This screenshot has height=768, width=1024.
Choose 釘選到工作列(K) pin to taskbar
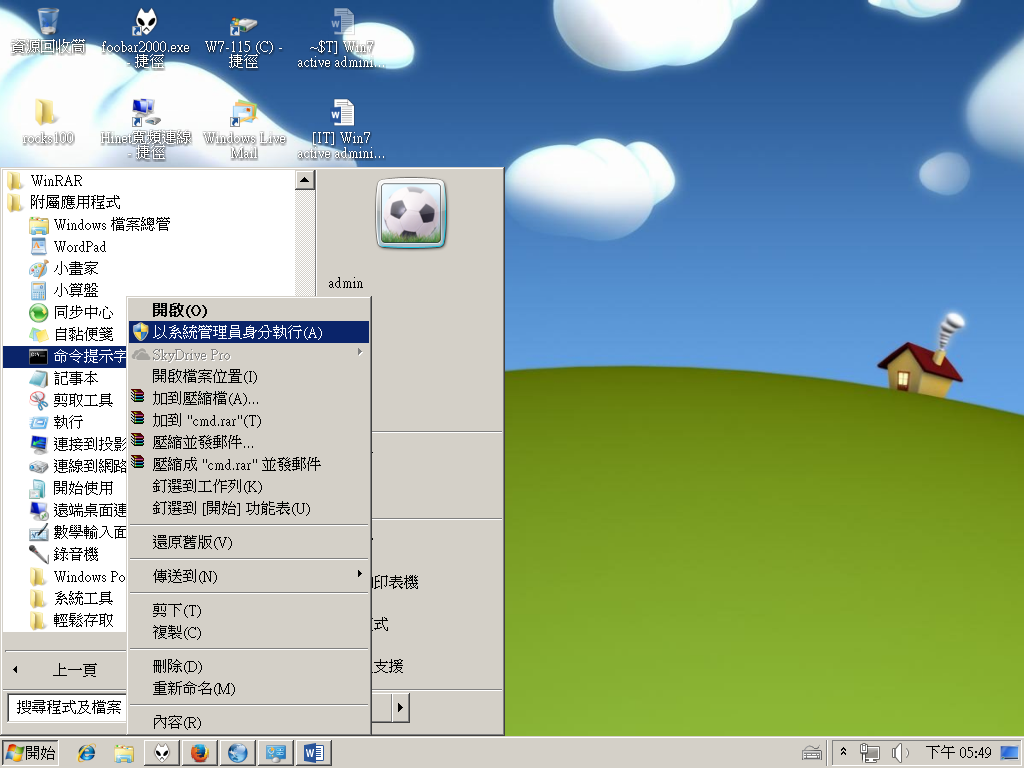249,487
